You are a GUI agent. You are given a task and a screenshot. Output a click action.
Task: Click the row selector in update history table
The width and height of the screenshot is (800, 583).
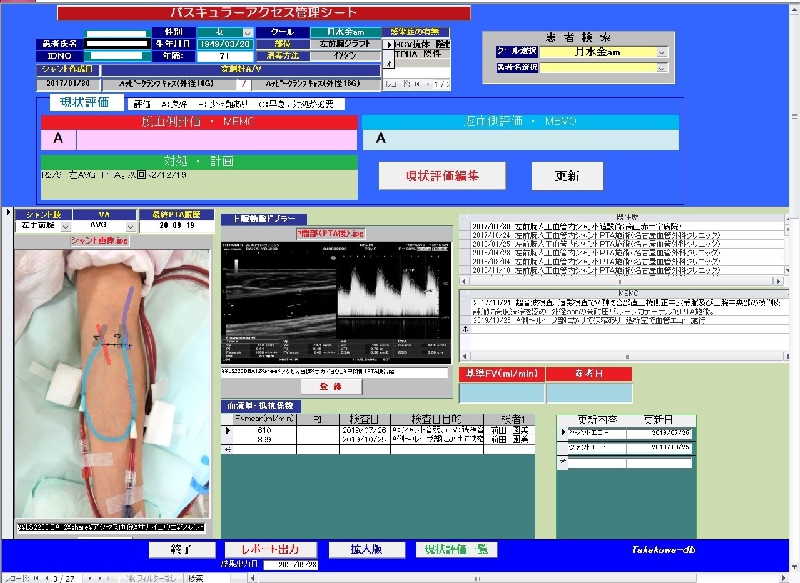(x=561, y=432)
